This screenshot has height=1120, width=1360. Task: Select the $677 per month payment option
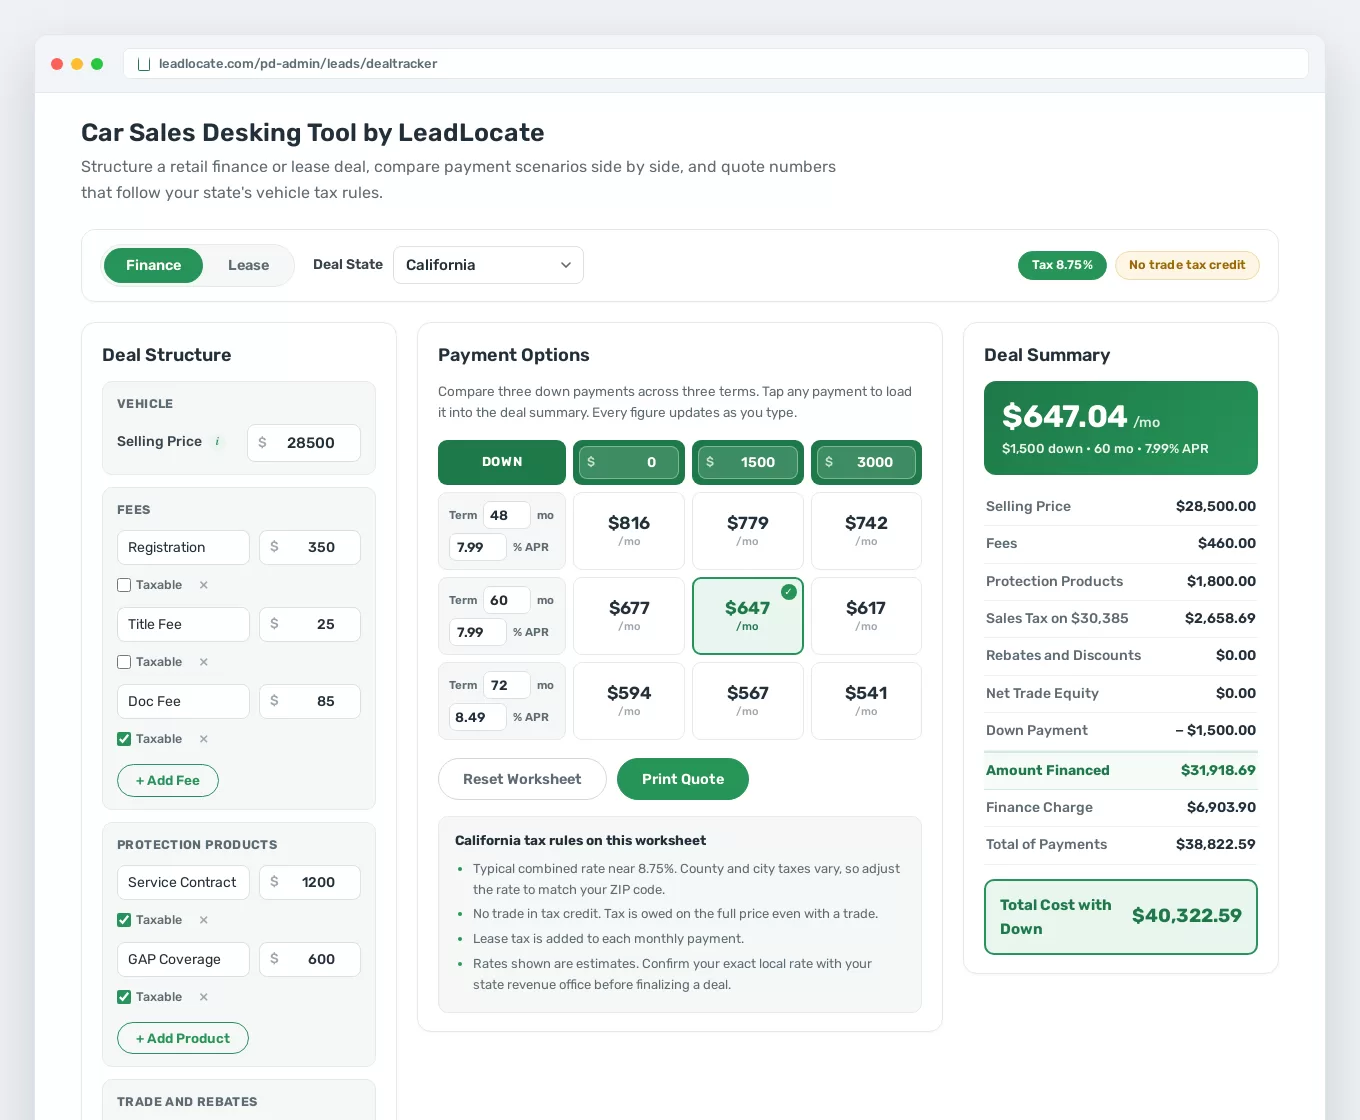[629, 616]
